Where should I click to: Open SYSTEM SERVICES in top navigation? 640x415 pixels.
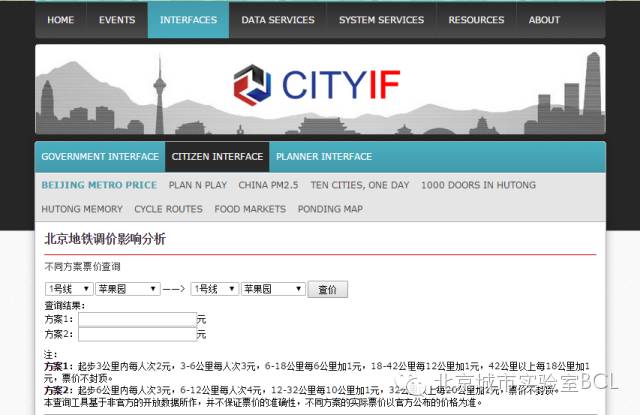[x=381, y=20]
